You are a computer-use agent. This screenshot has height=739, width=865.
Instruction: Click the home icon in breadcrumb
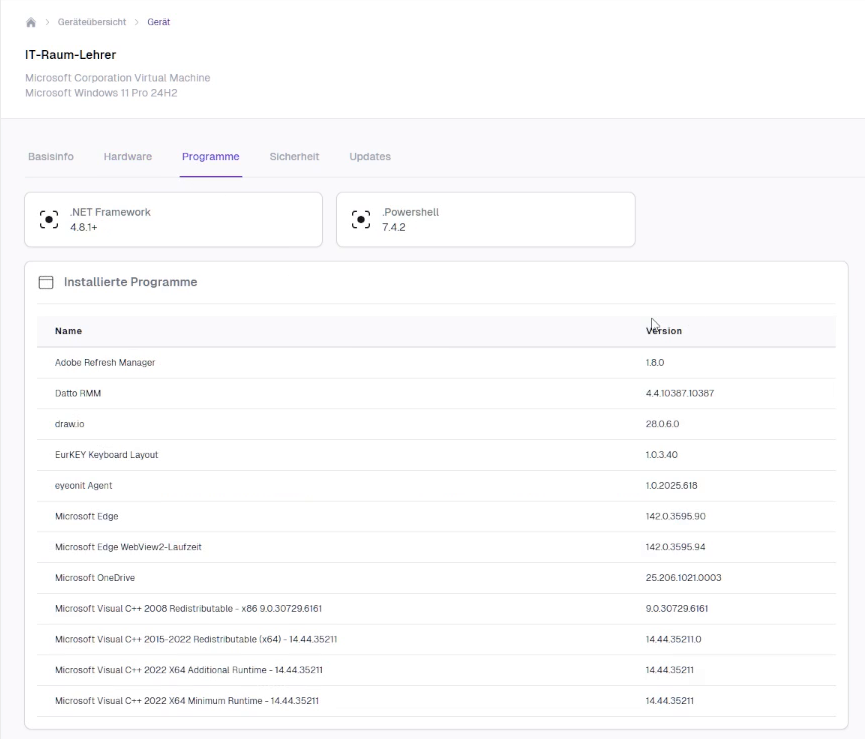31,22
